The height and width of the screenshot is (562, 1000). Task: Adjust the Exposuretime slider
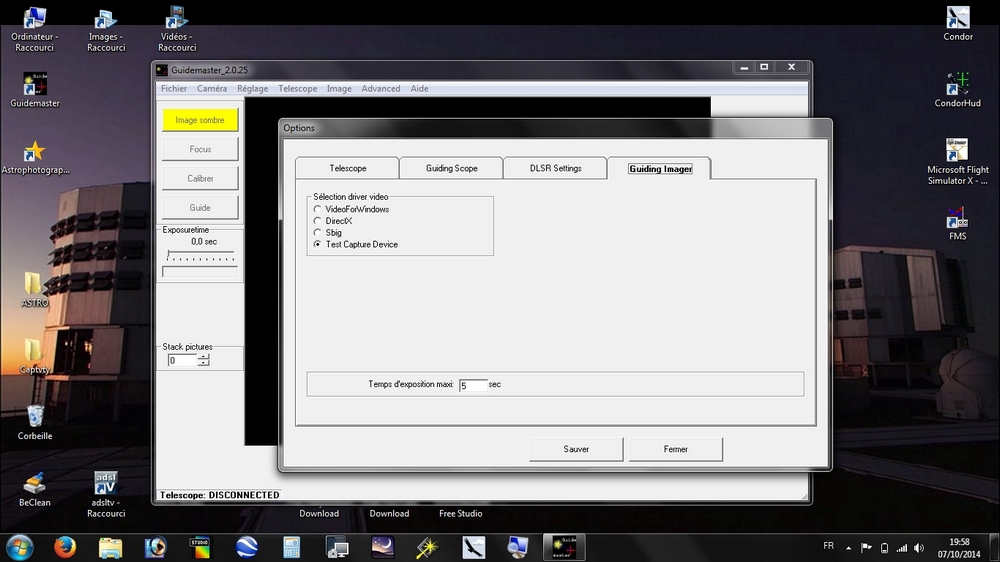pos(200,255)
